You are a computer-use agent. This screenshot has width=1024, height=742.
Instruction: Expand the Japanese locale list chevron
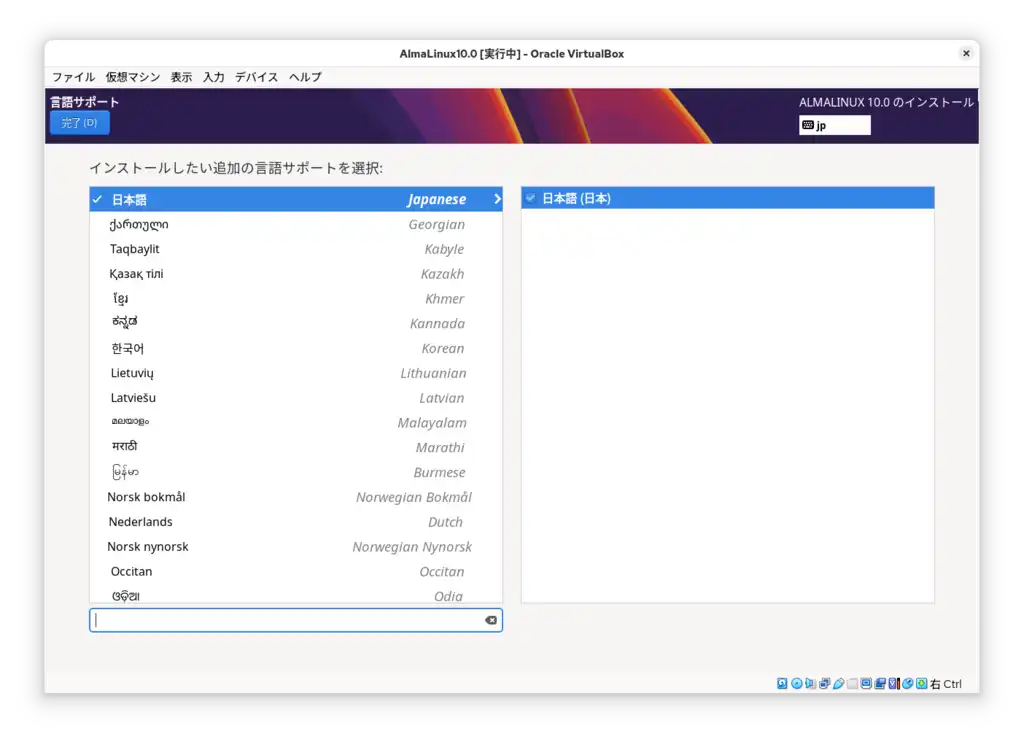tap(497, 199)
